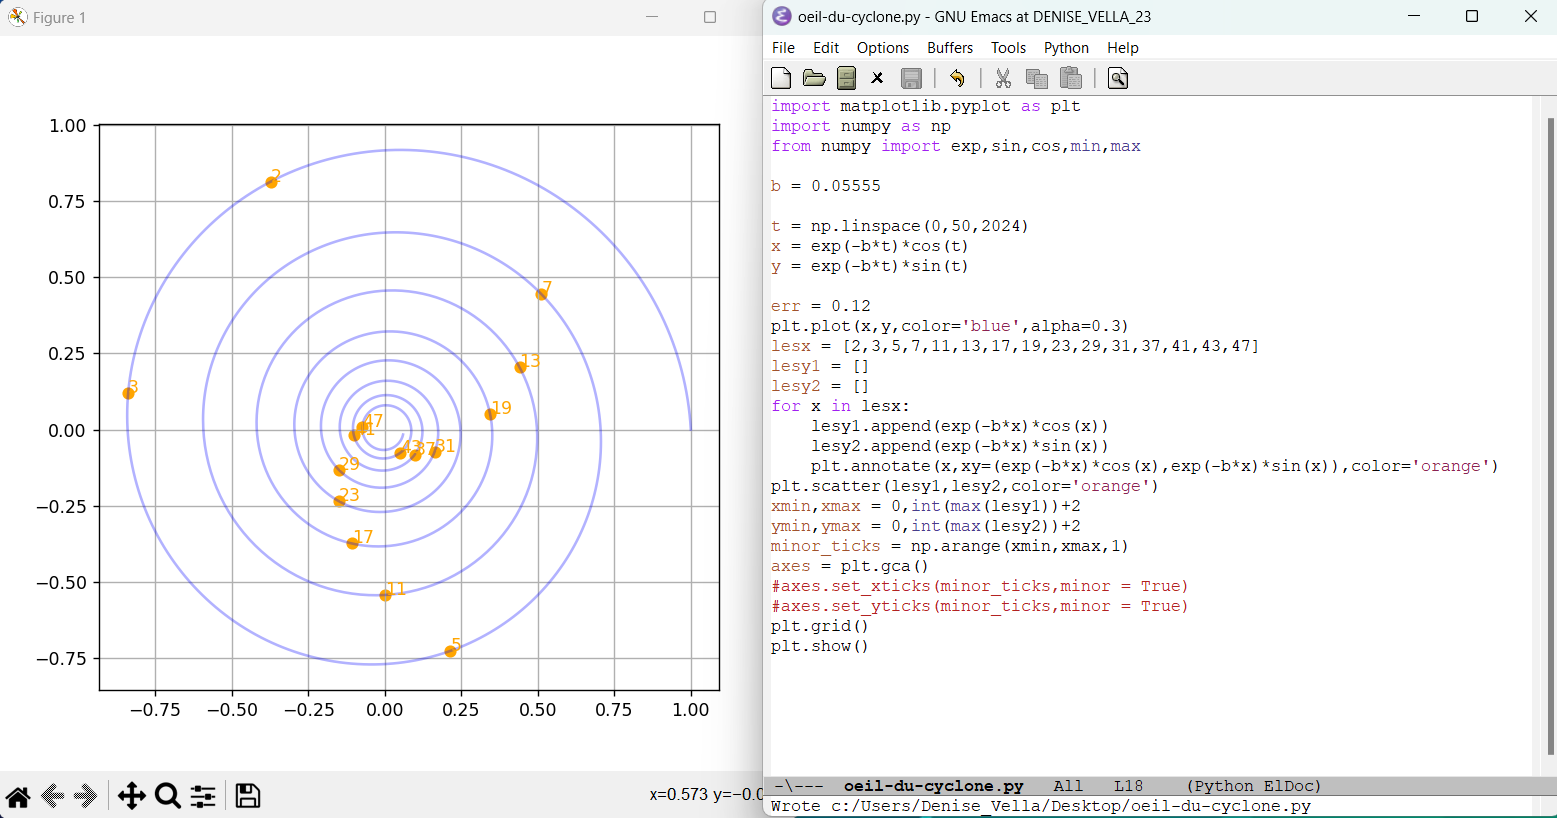Expand the Buffers menu

point(949,48)
